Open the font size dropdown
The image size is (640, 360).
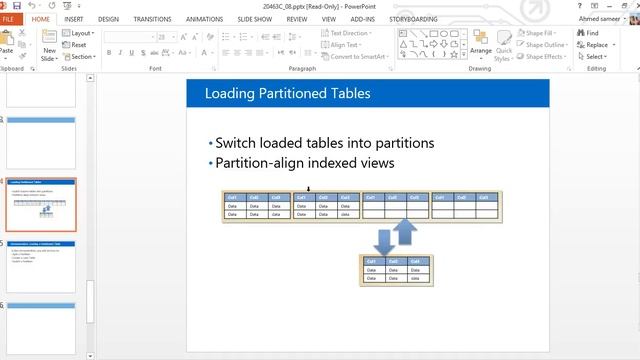pos(173,37)
